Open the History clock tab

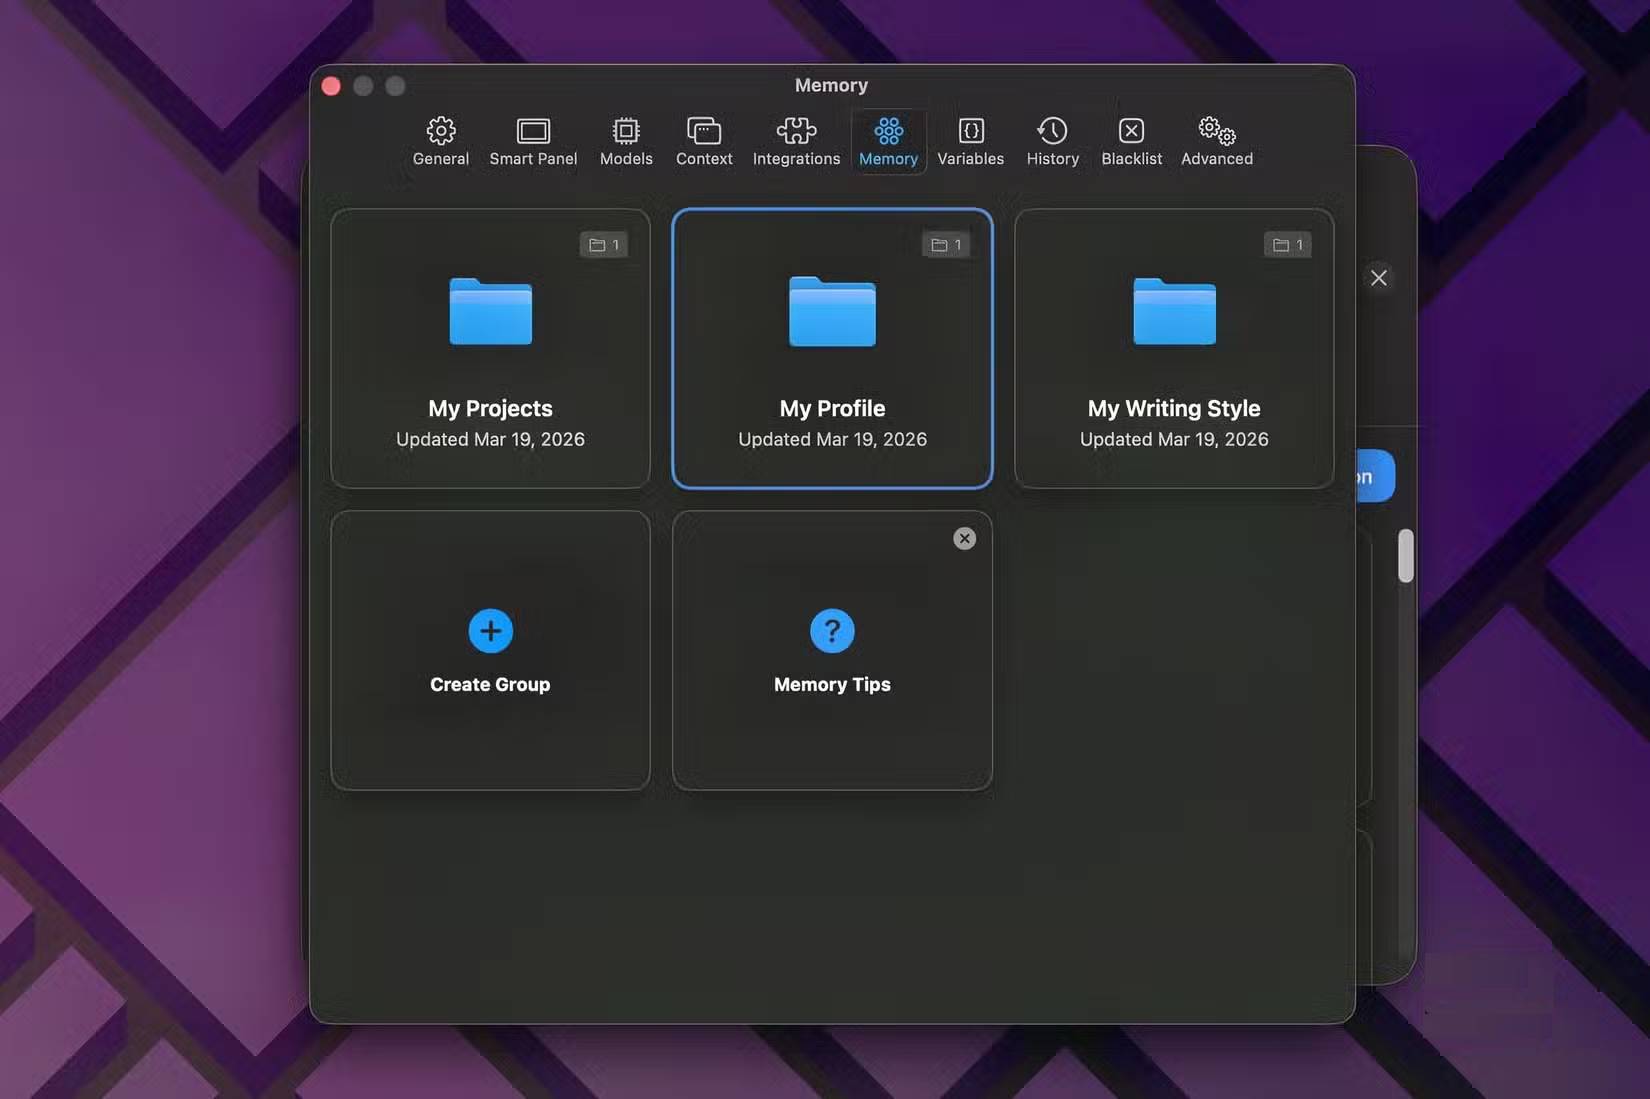pos(1052,141)
